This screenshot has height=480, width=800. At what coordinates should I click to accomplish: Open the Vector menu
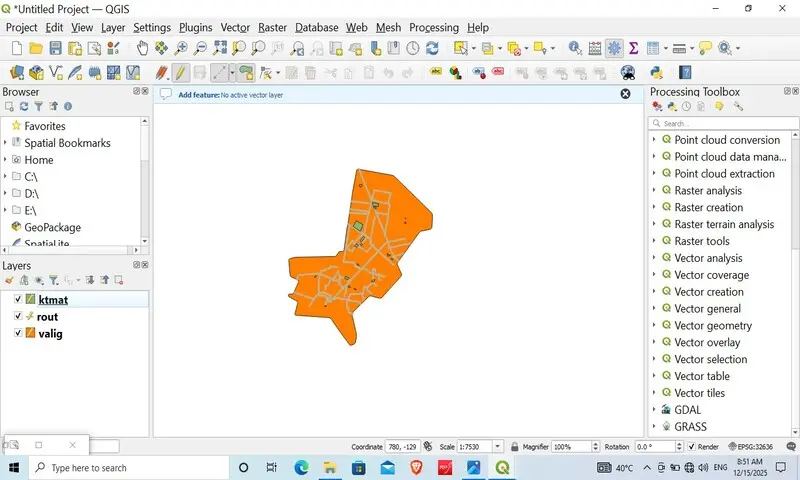(235, 28)
